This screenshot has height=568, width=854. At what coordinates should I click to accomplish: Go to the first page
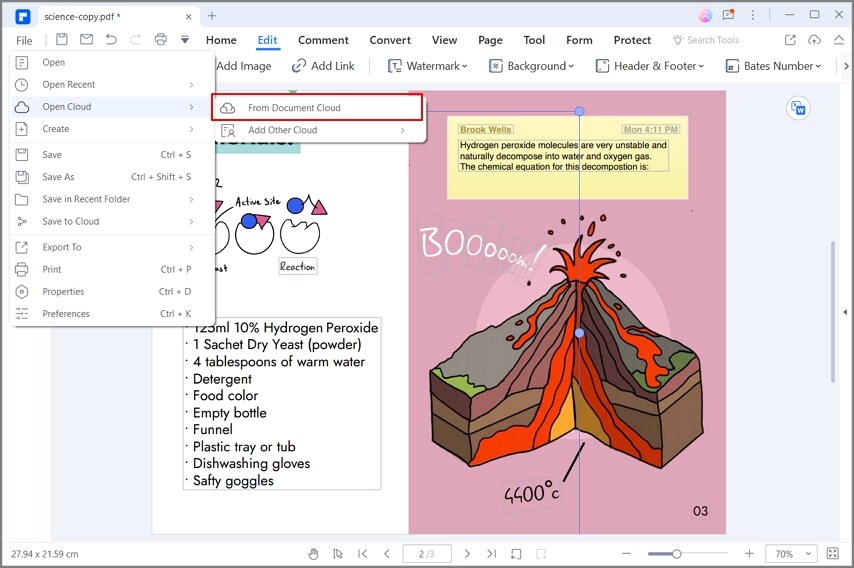tap(363, 554)
